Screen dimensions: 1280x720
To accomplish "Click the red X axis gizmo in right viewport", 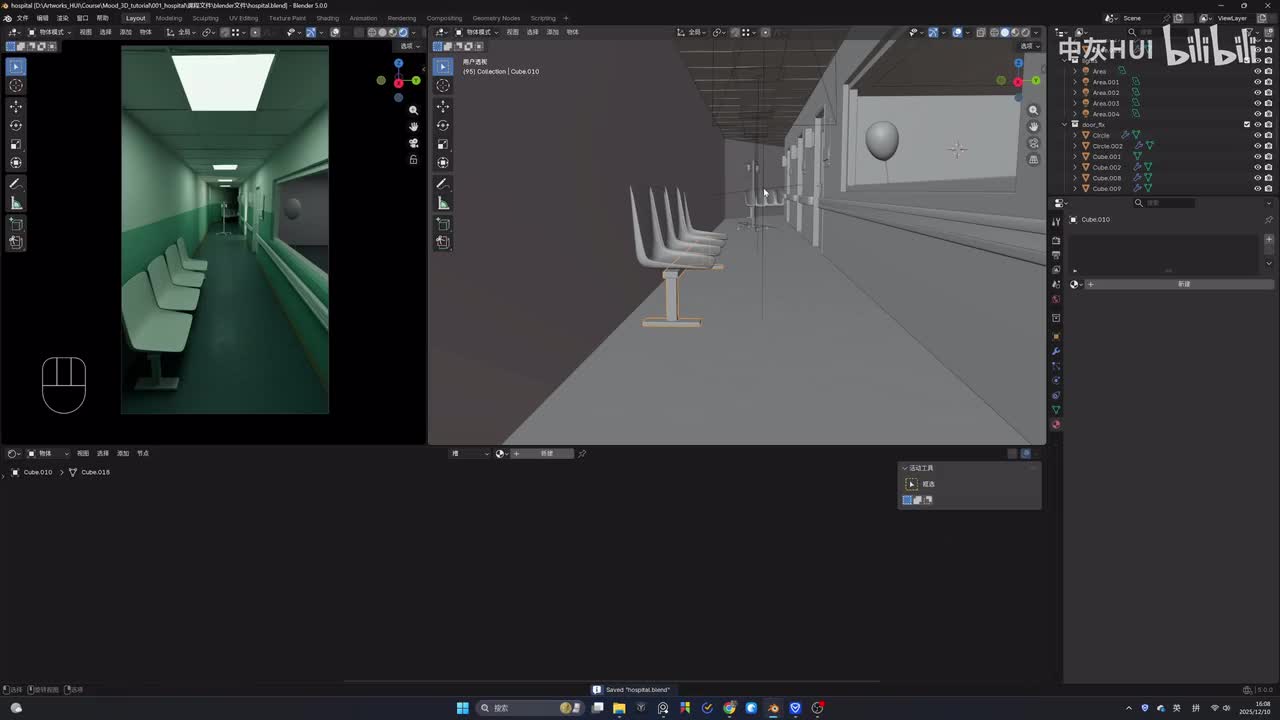I will pos(1018,82).
